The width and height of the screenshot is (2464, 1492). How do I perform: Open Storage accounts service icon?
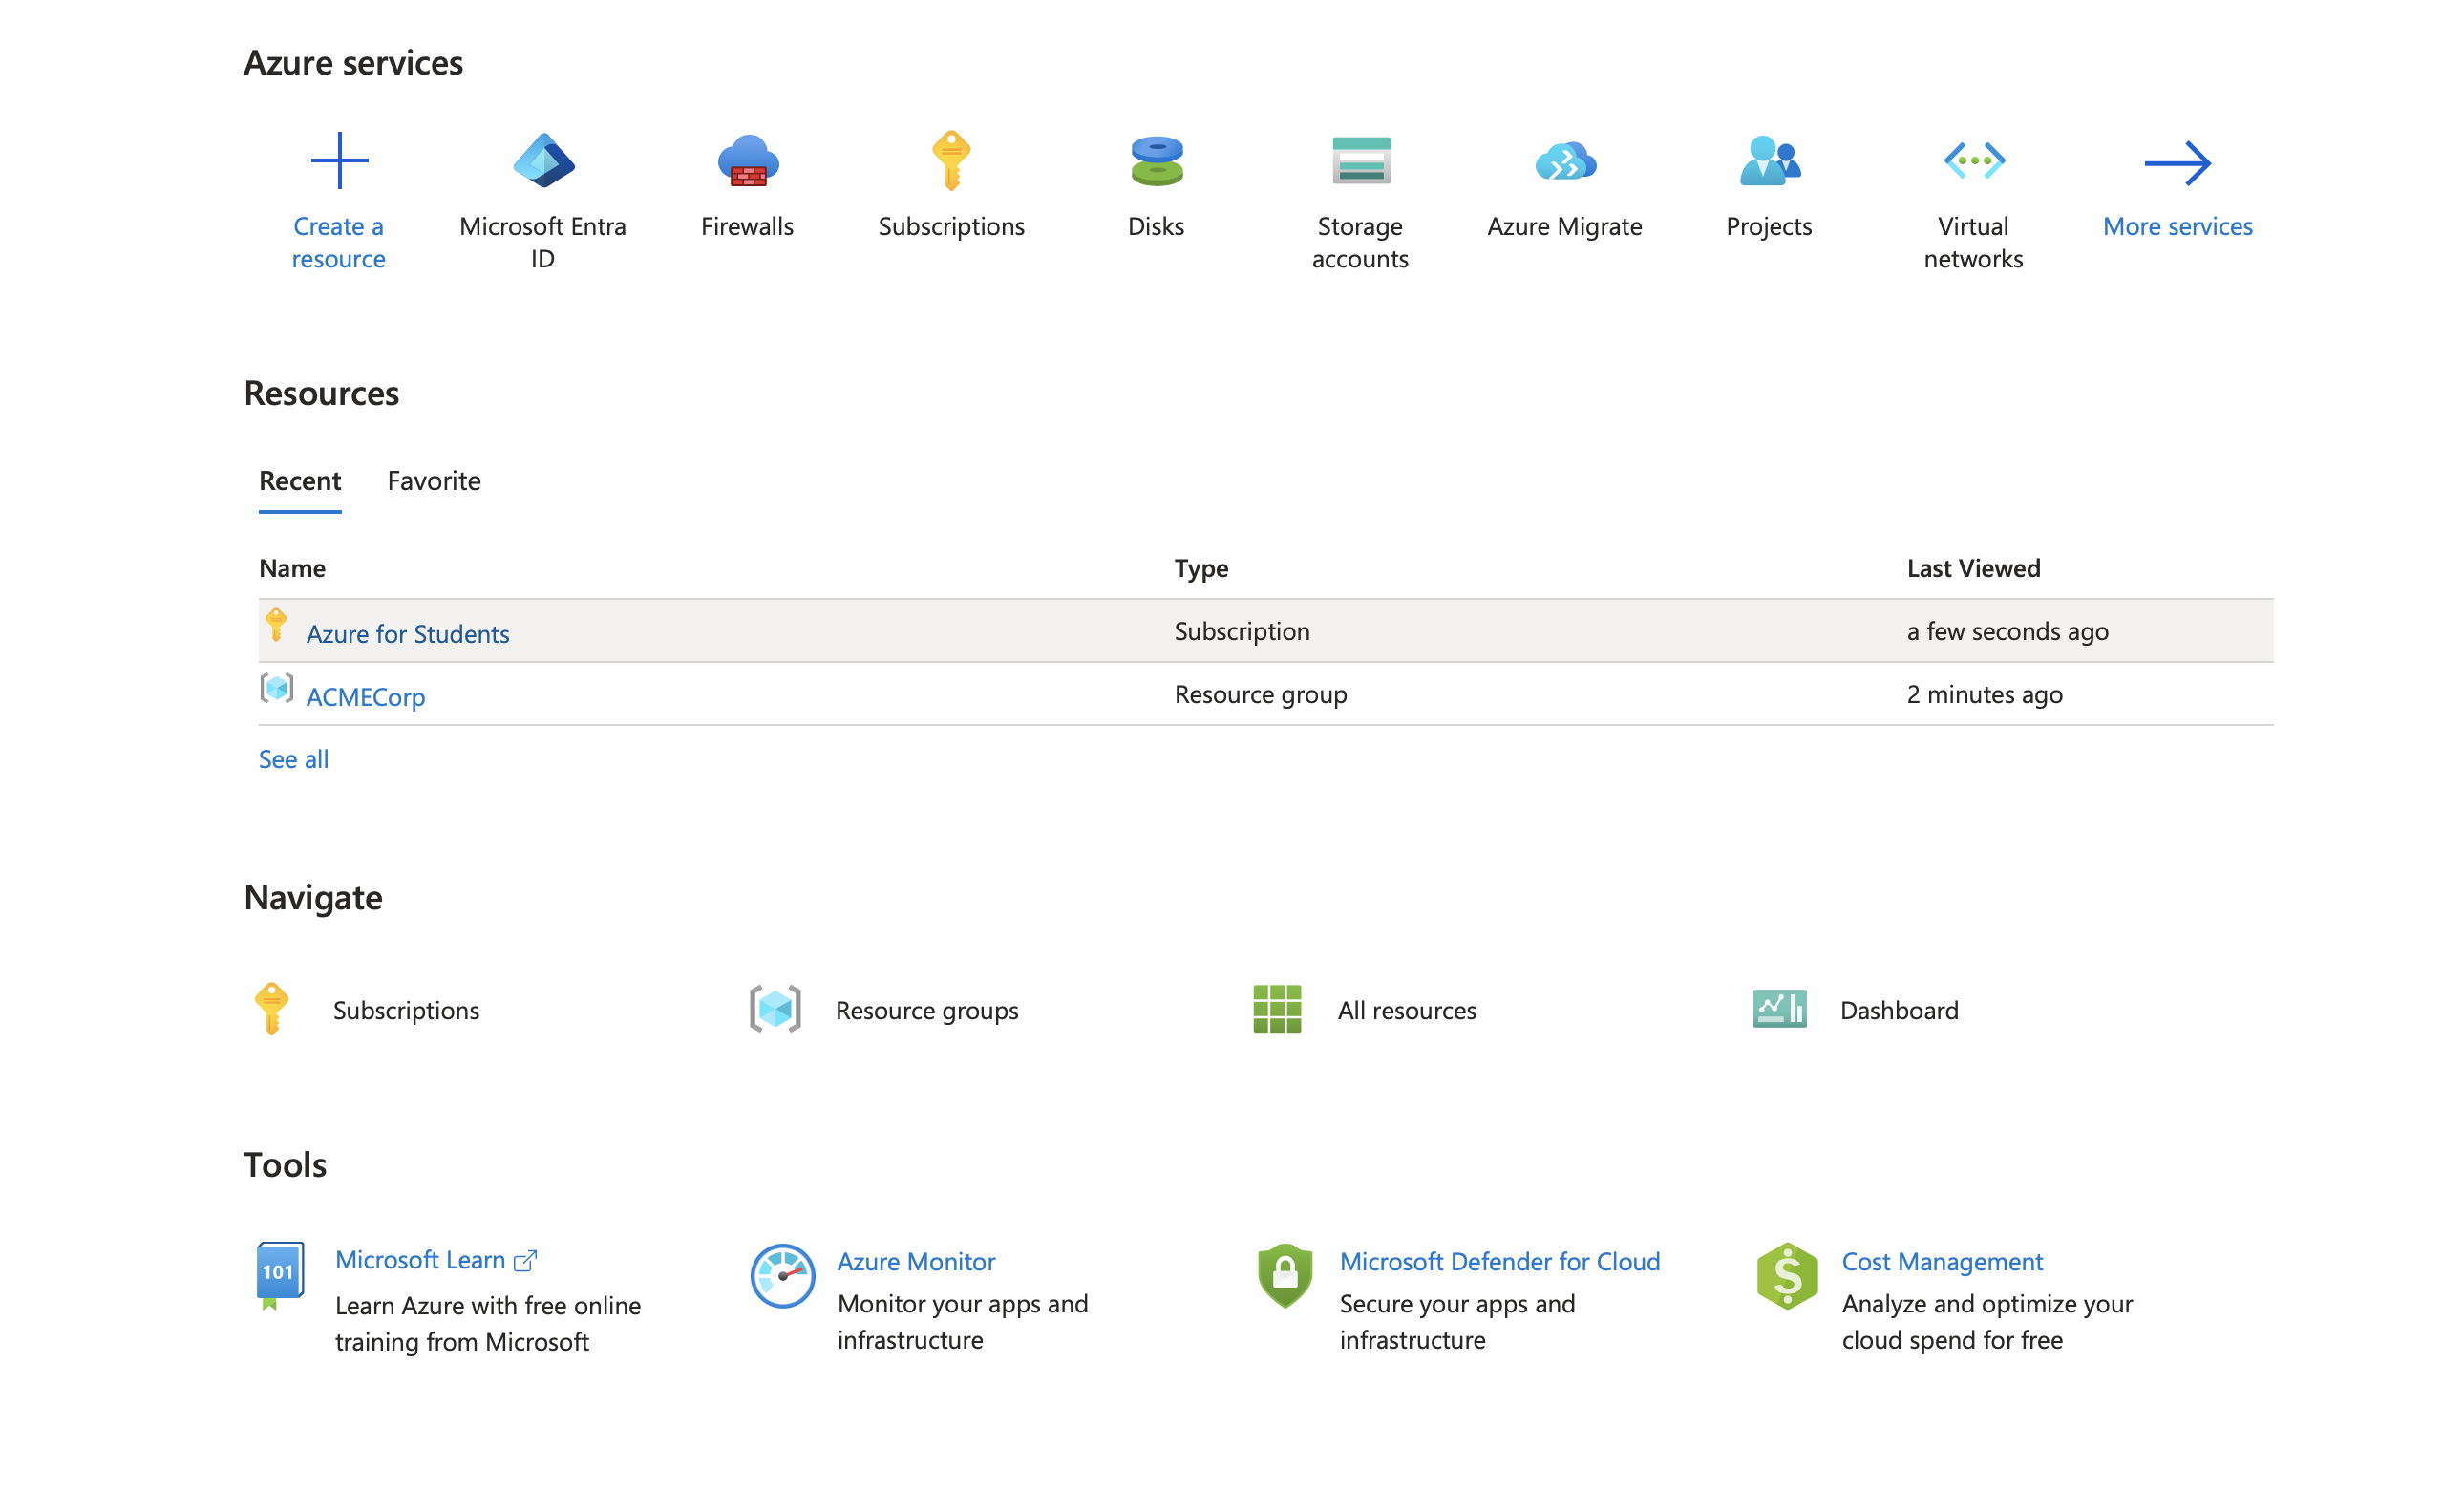(1360, 161)
